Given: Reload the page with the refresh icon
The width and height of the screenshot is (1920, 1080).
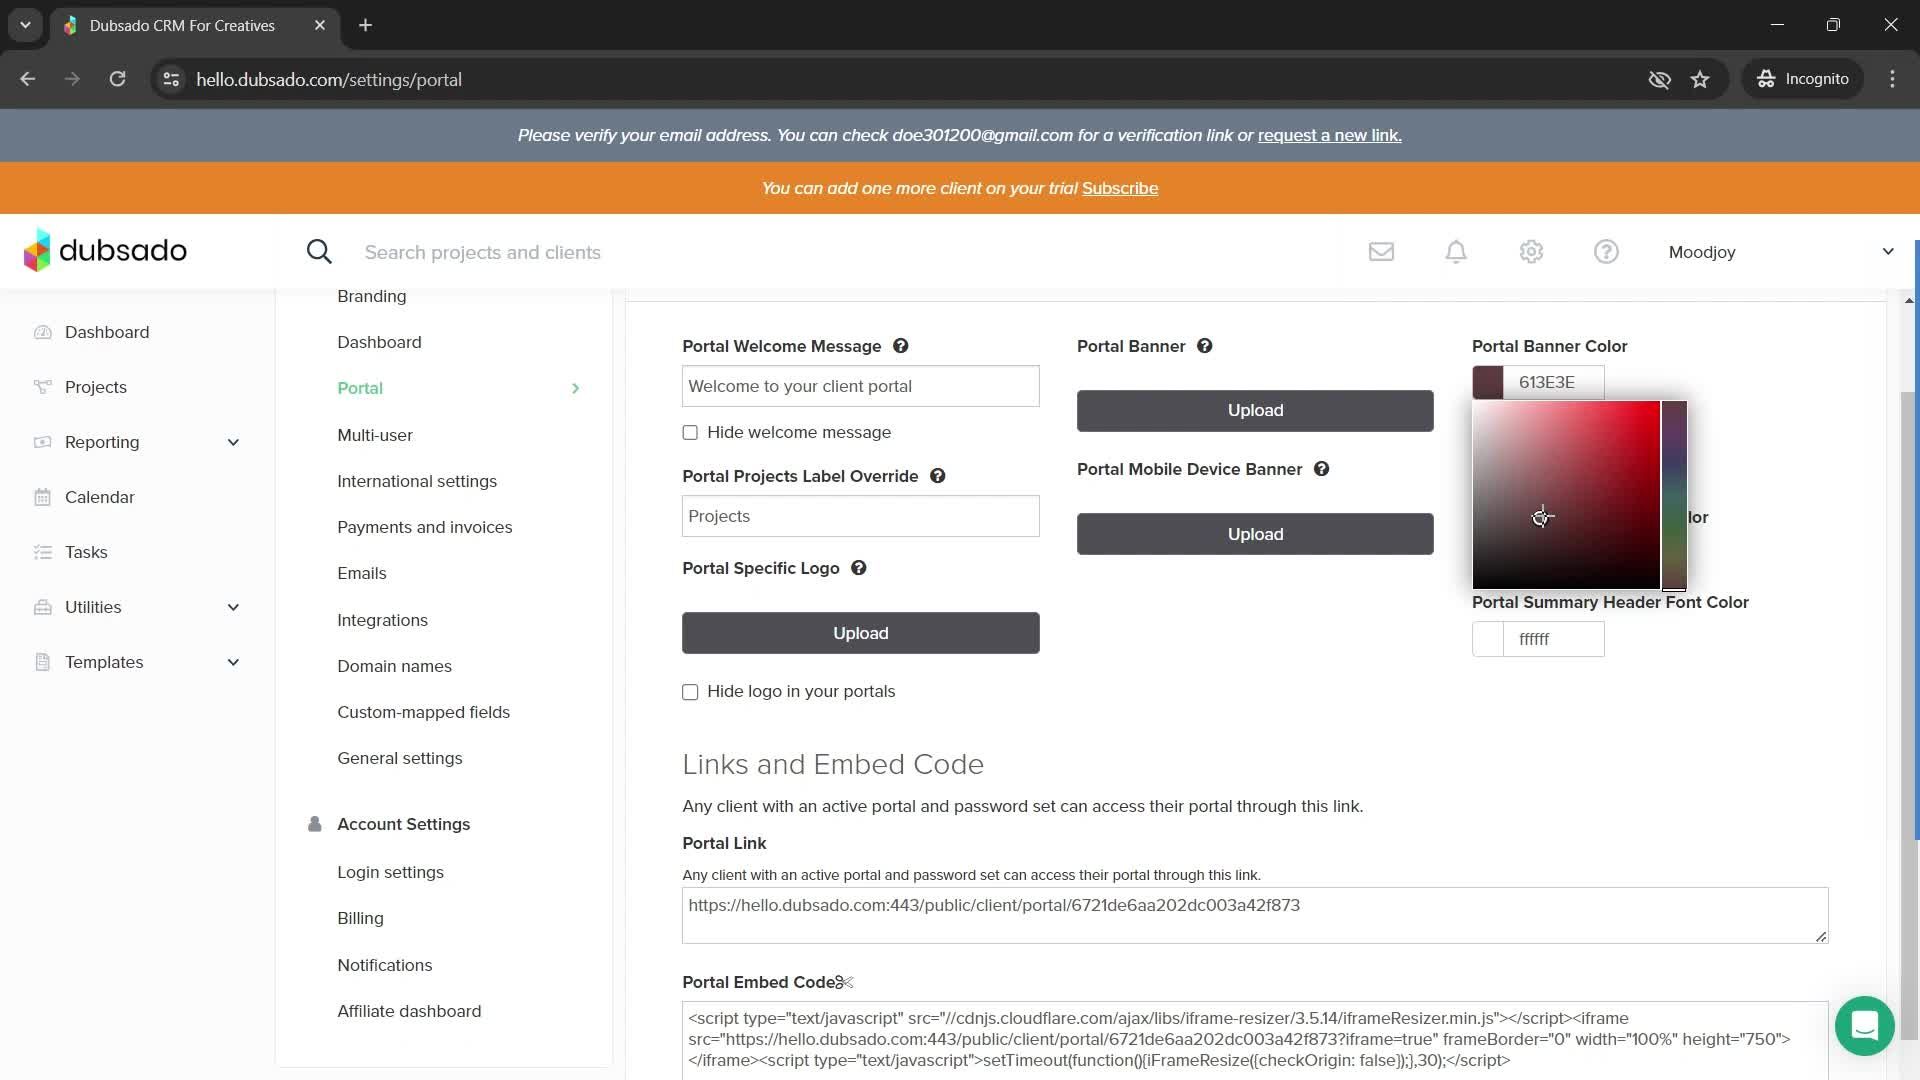Looking at the screenshot, I should click(x=117, y=79).
